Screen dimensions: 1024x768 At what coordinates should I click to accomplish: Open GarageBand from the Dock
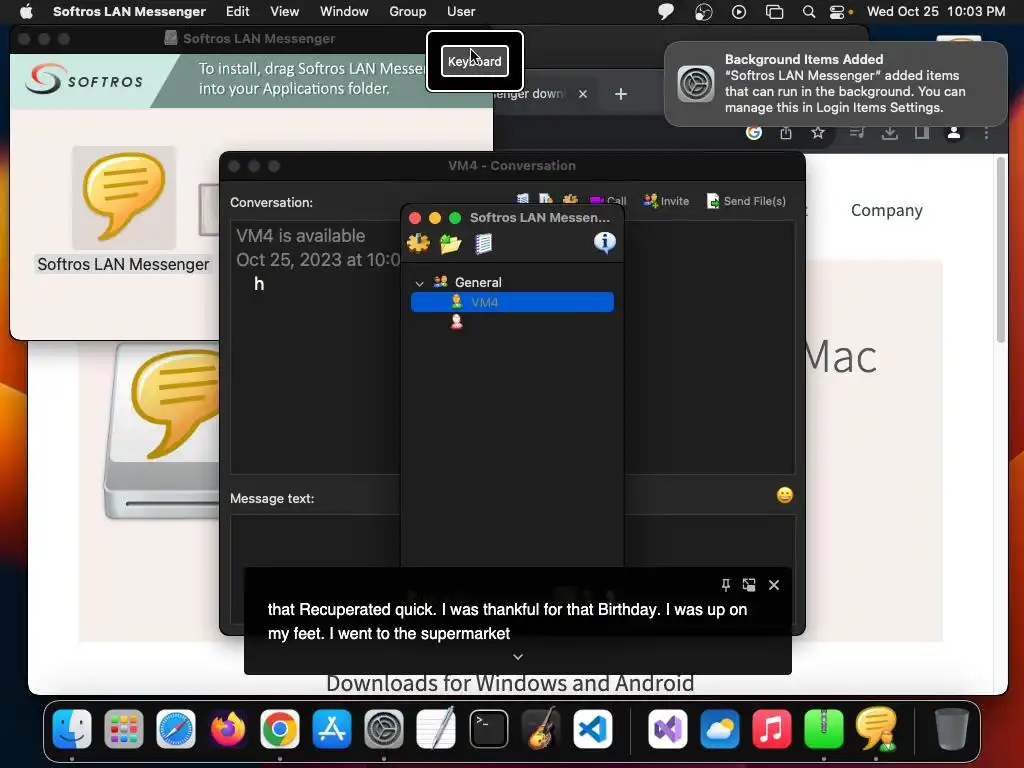[x=541, y=729]
